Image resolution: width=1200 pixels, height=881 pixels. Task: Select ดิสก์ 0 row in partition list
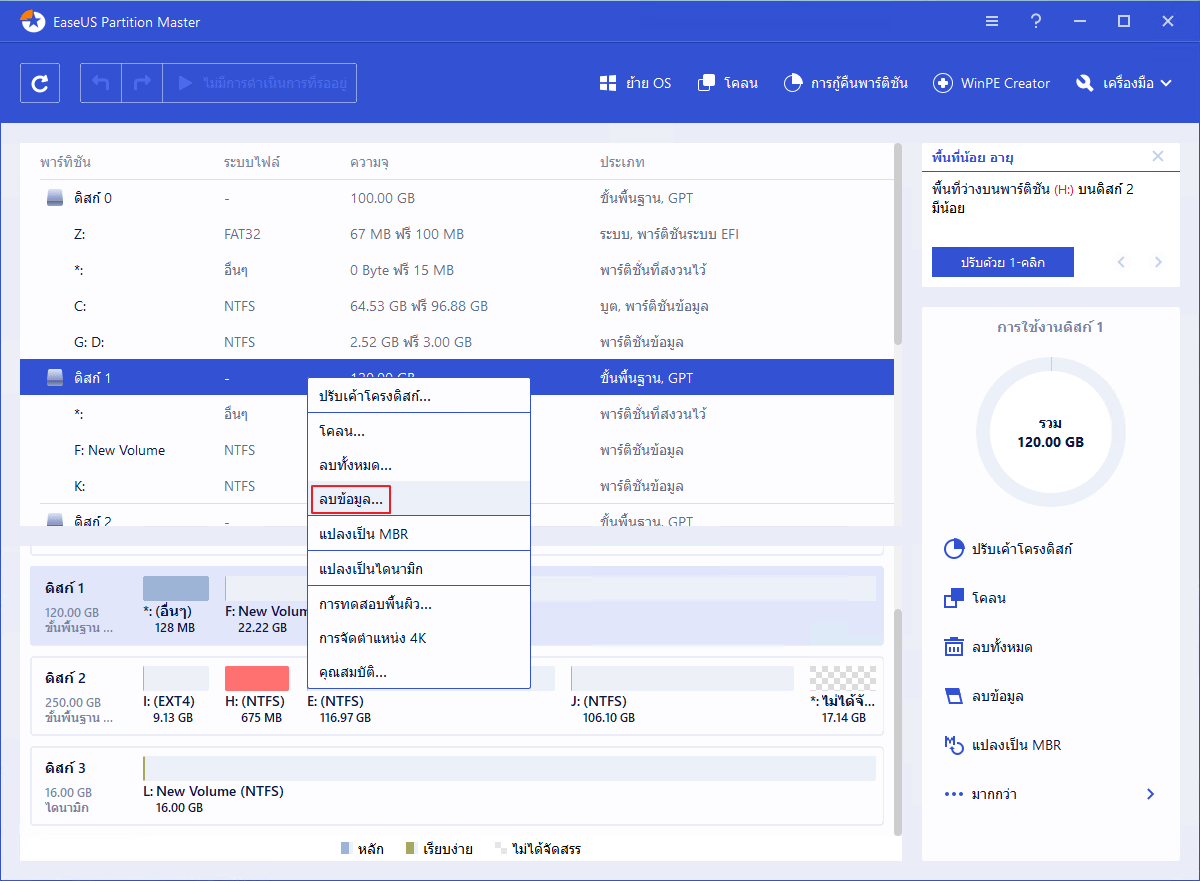457,198
